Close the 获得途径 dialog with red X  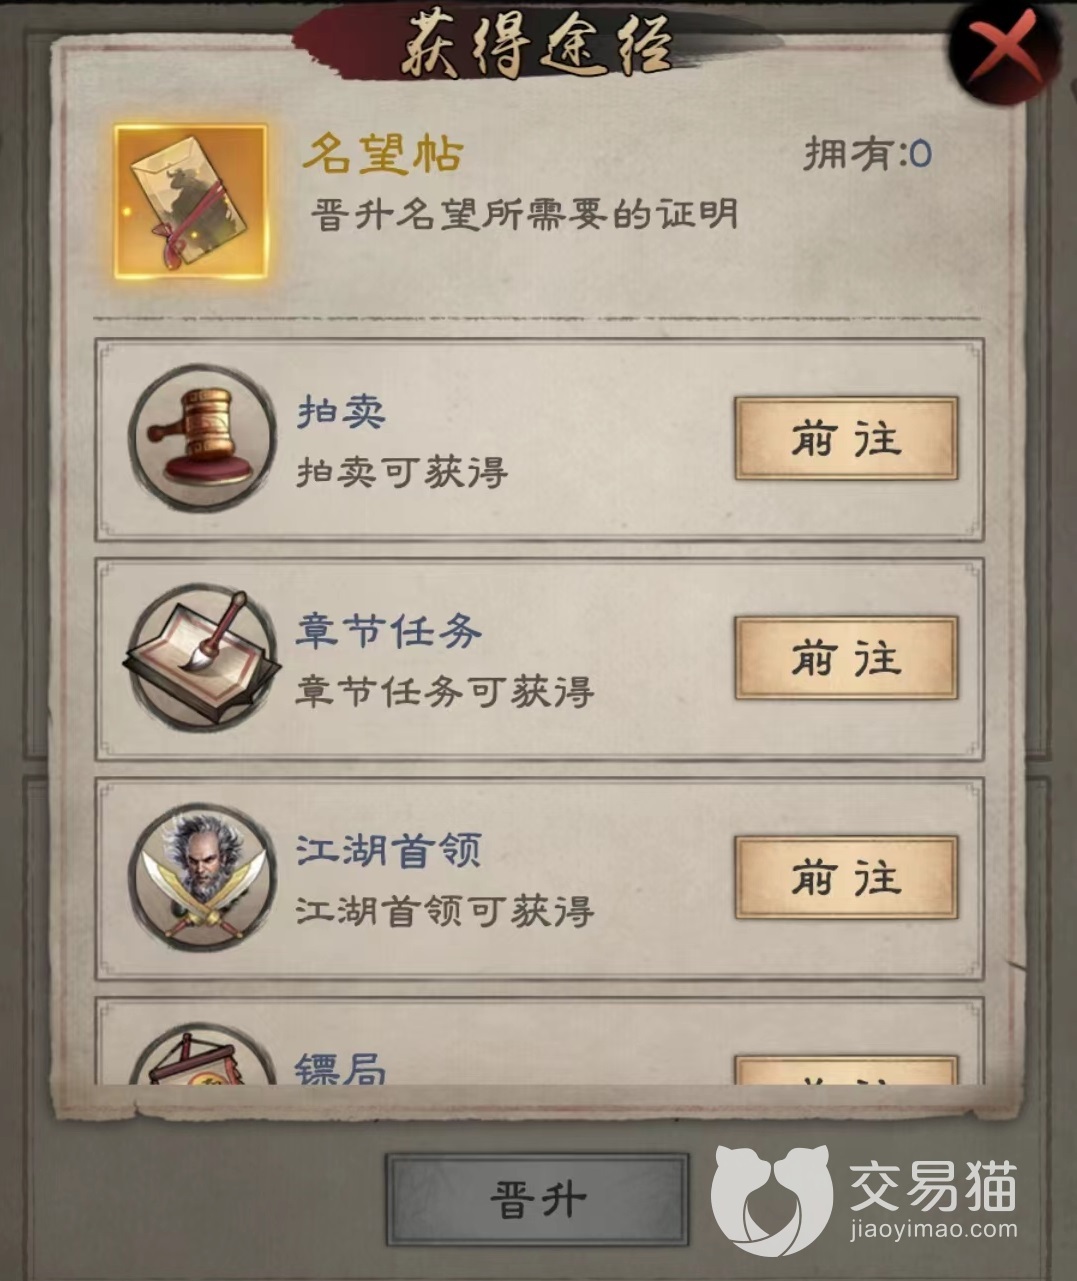coord(1007,47)
